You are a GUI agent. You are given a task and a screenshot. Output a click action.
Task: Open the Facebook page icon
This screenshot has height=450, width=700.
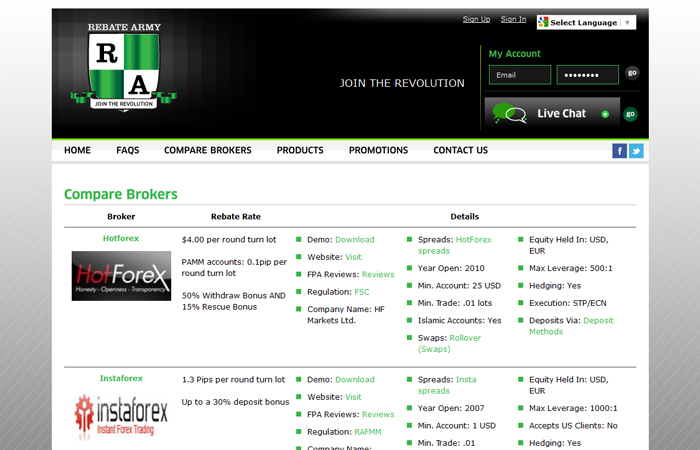tap(619, 151)
